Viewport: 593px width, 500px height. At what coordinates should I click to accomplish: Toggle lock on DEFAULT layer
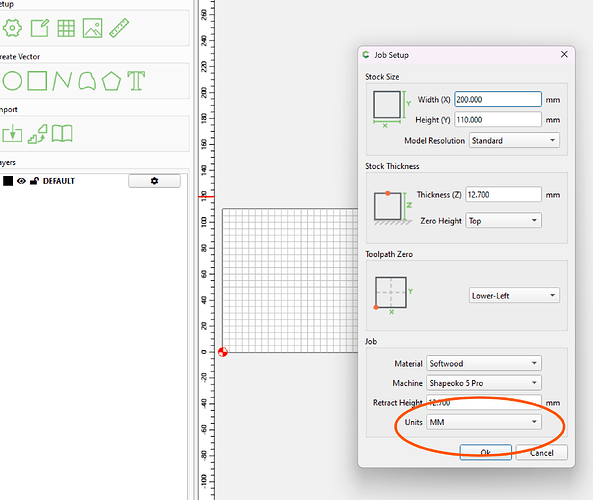34,181
